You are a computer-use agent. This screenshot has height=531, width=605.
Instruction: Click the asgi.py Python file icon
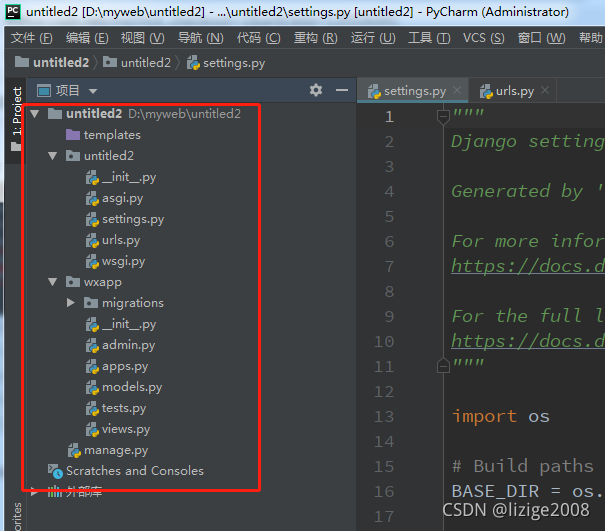pos(92,198)
